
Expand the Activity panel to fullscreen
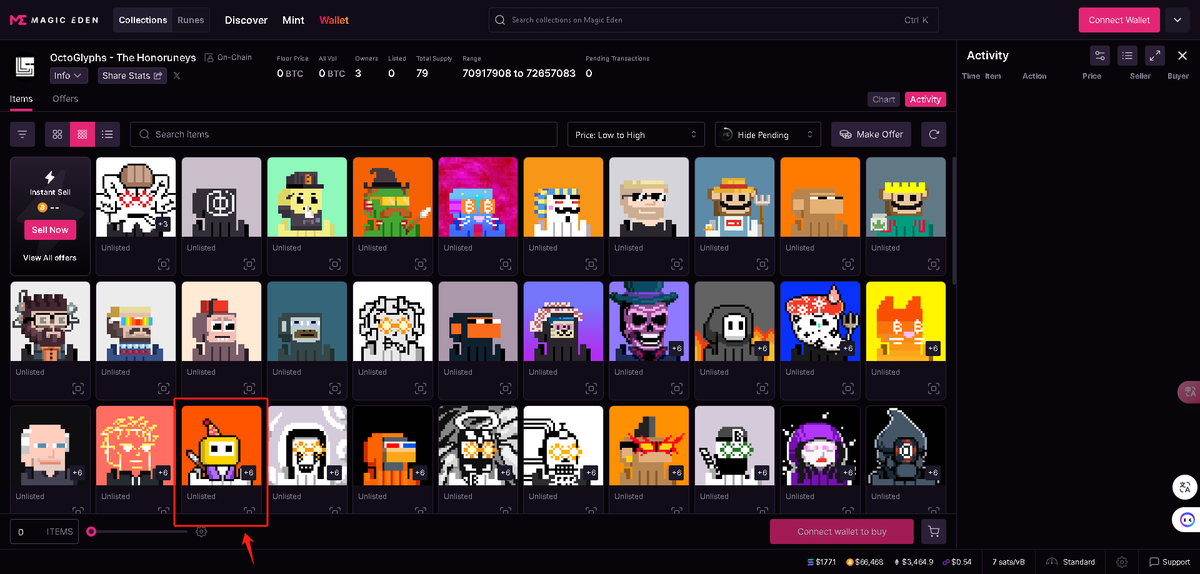[1154, 56]
